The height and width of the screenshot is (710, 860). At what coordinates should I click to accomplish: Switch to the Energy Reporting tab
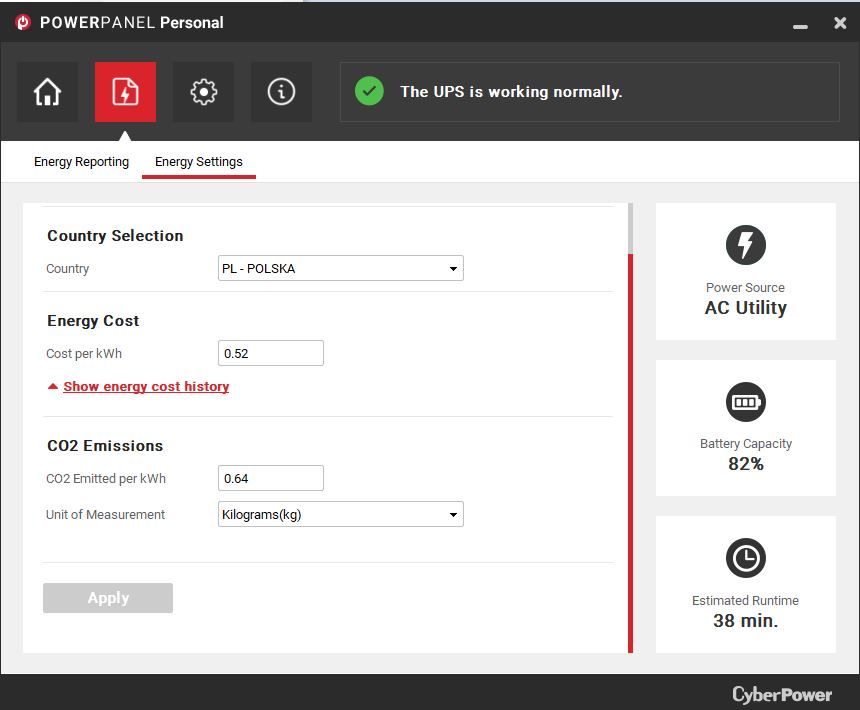tap(81, 162)
